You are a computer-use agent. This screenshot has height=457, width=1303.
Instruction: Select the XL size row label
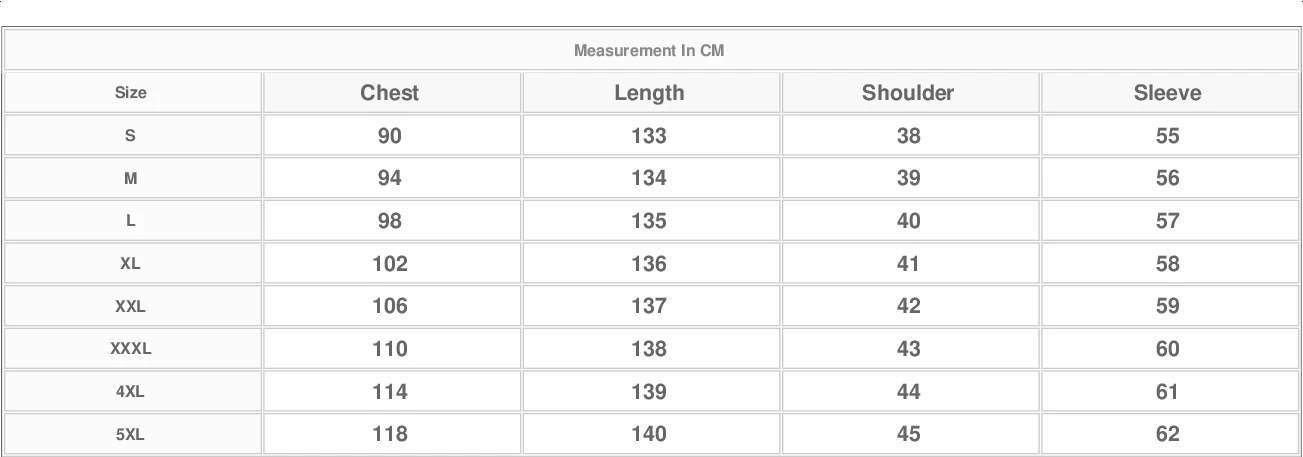pos(130,264)
